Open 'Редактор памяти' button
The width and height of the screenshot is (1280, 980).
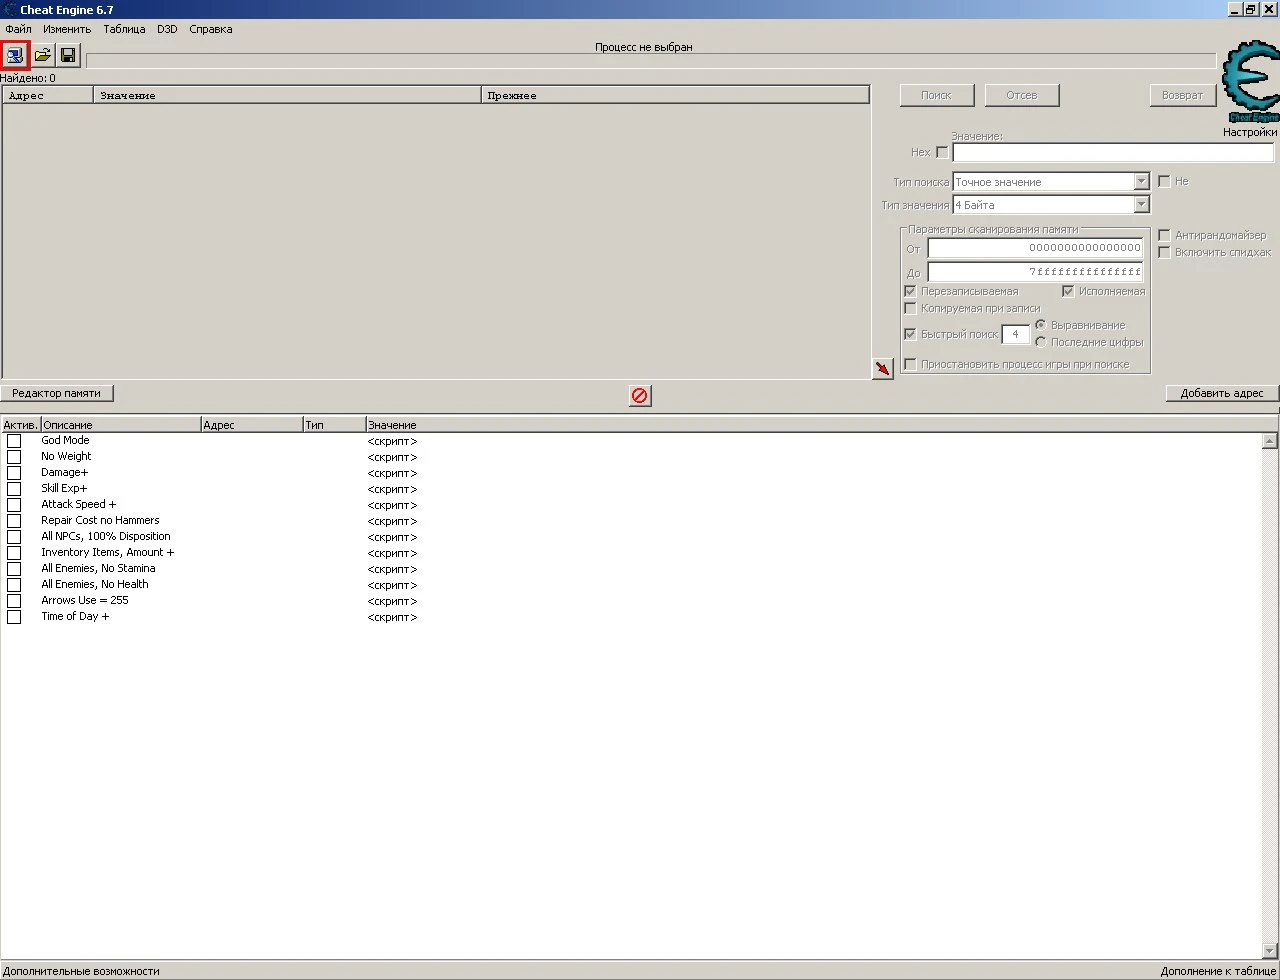(x=57, y=393)
